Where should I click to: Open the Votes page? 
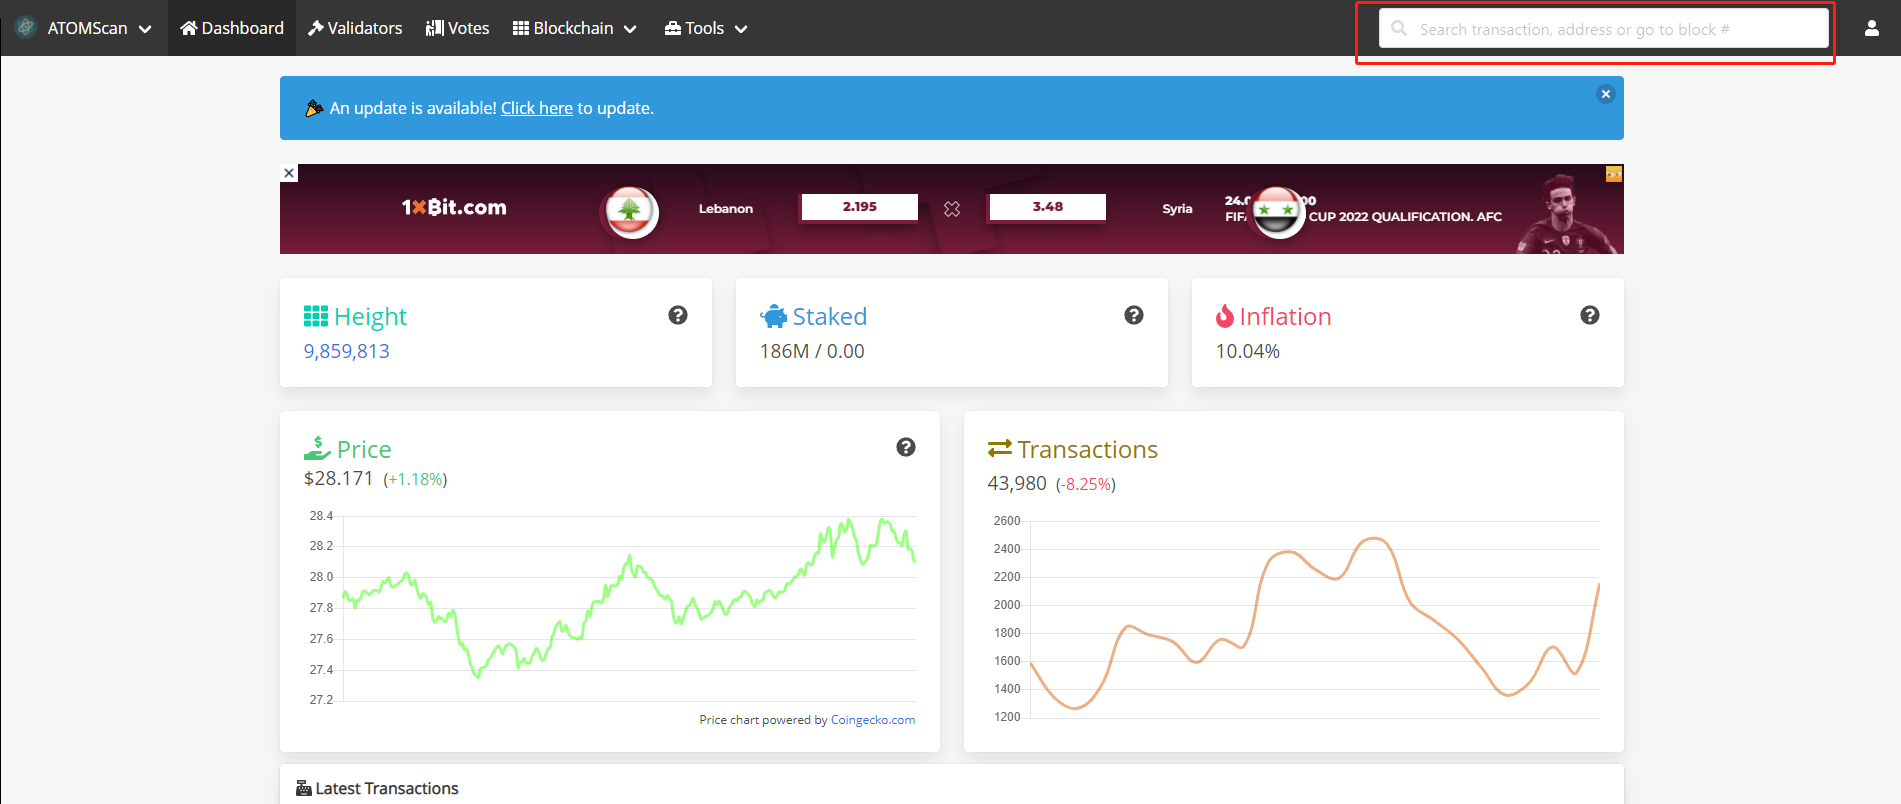point(458,28)
